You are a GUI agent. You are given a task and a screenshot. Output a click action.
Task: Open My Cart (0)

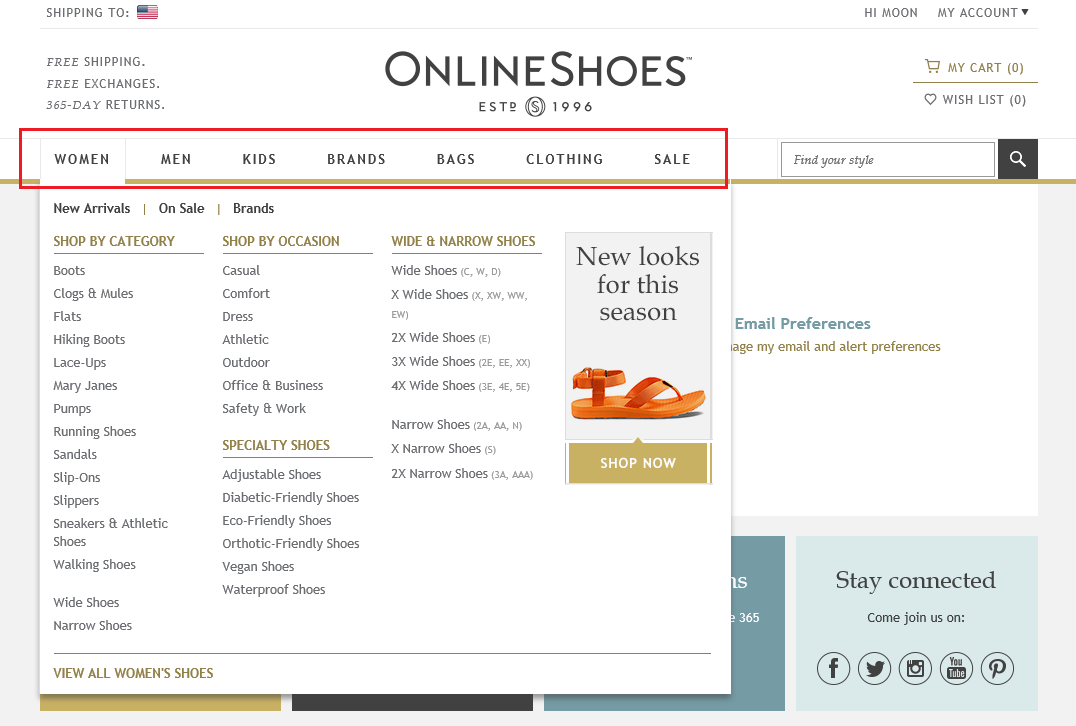coord(974,67)
